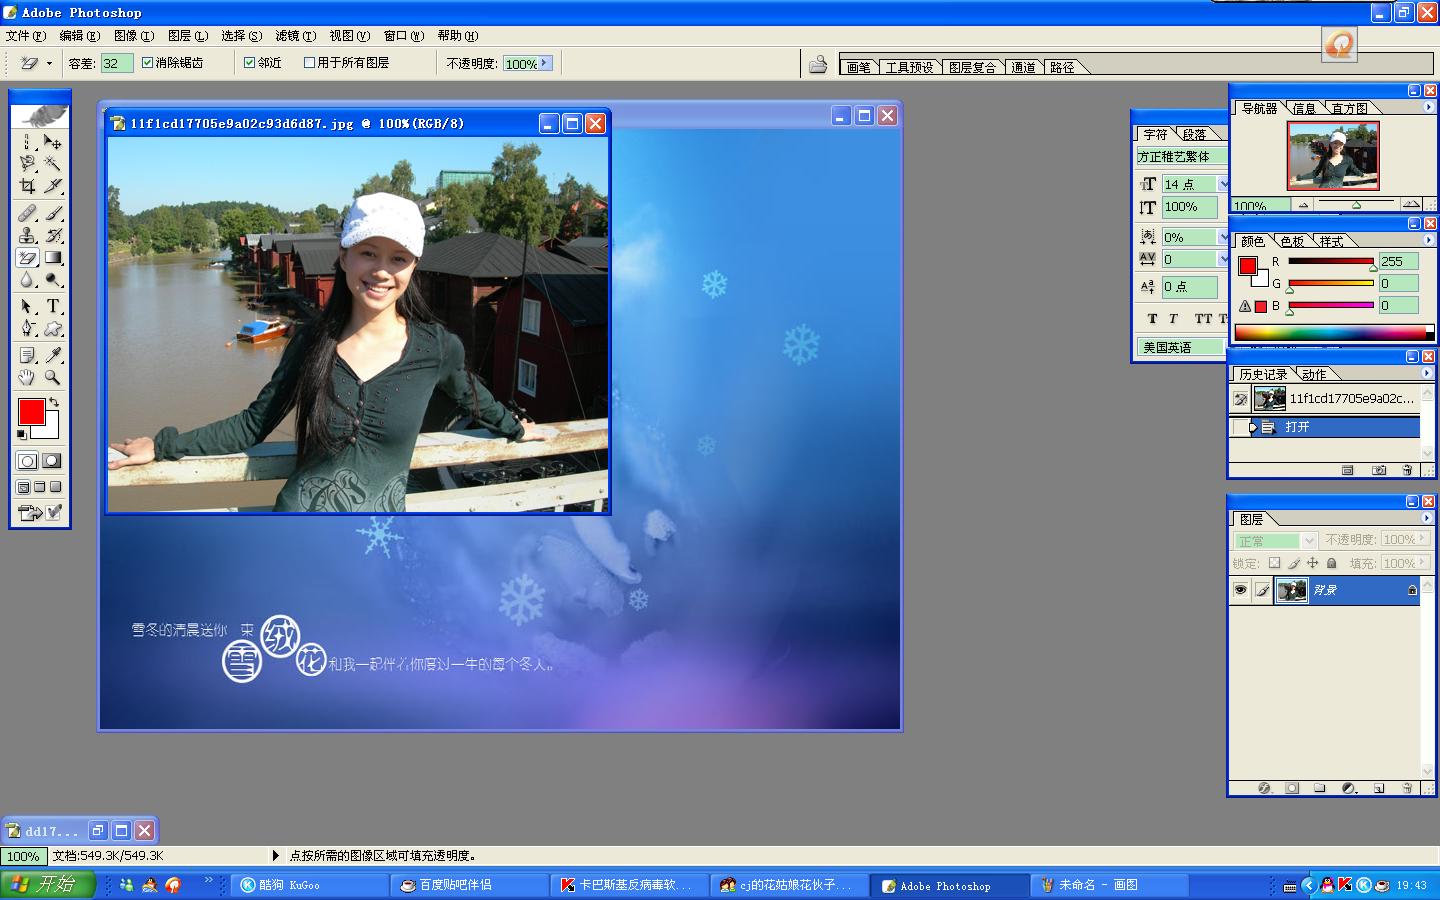Select the Magic Wand tool

click(53, 163)
